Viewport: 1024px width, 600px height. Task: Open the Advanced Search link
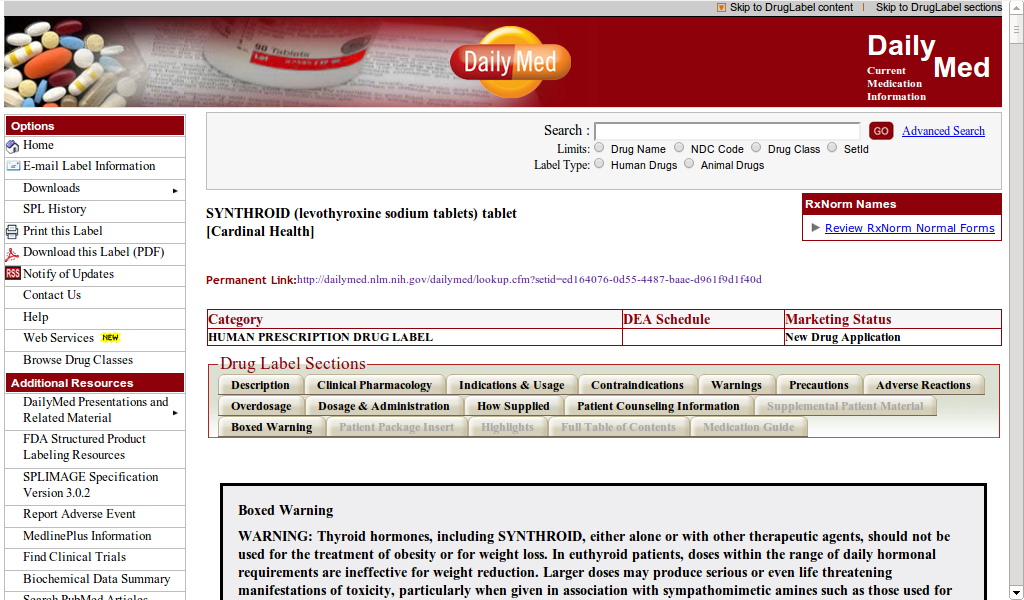[943, 131]
